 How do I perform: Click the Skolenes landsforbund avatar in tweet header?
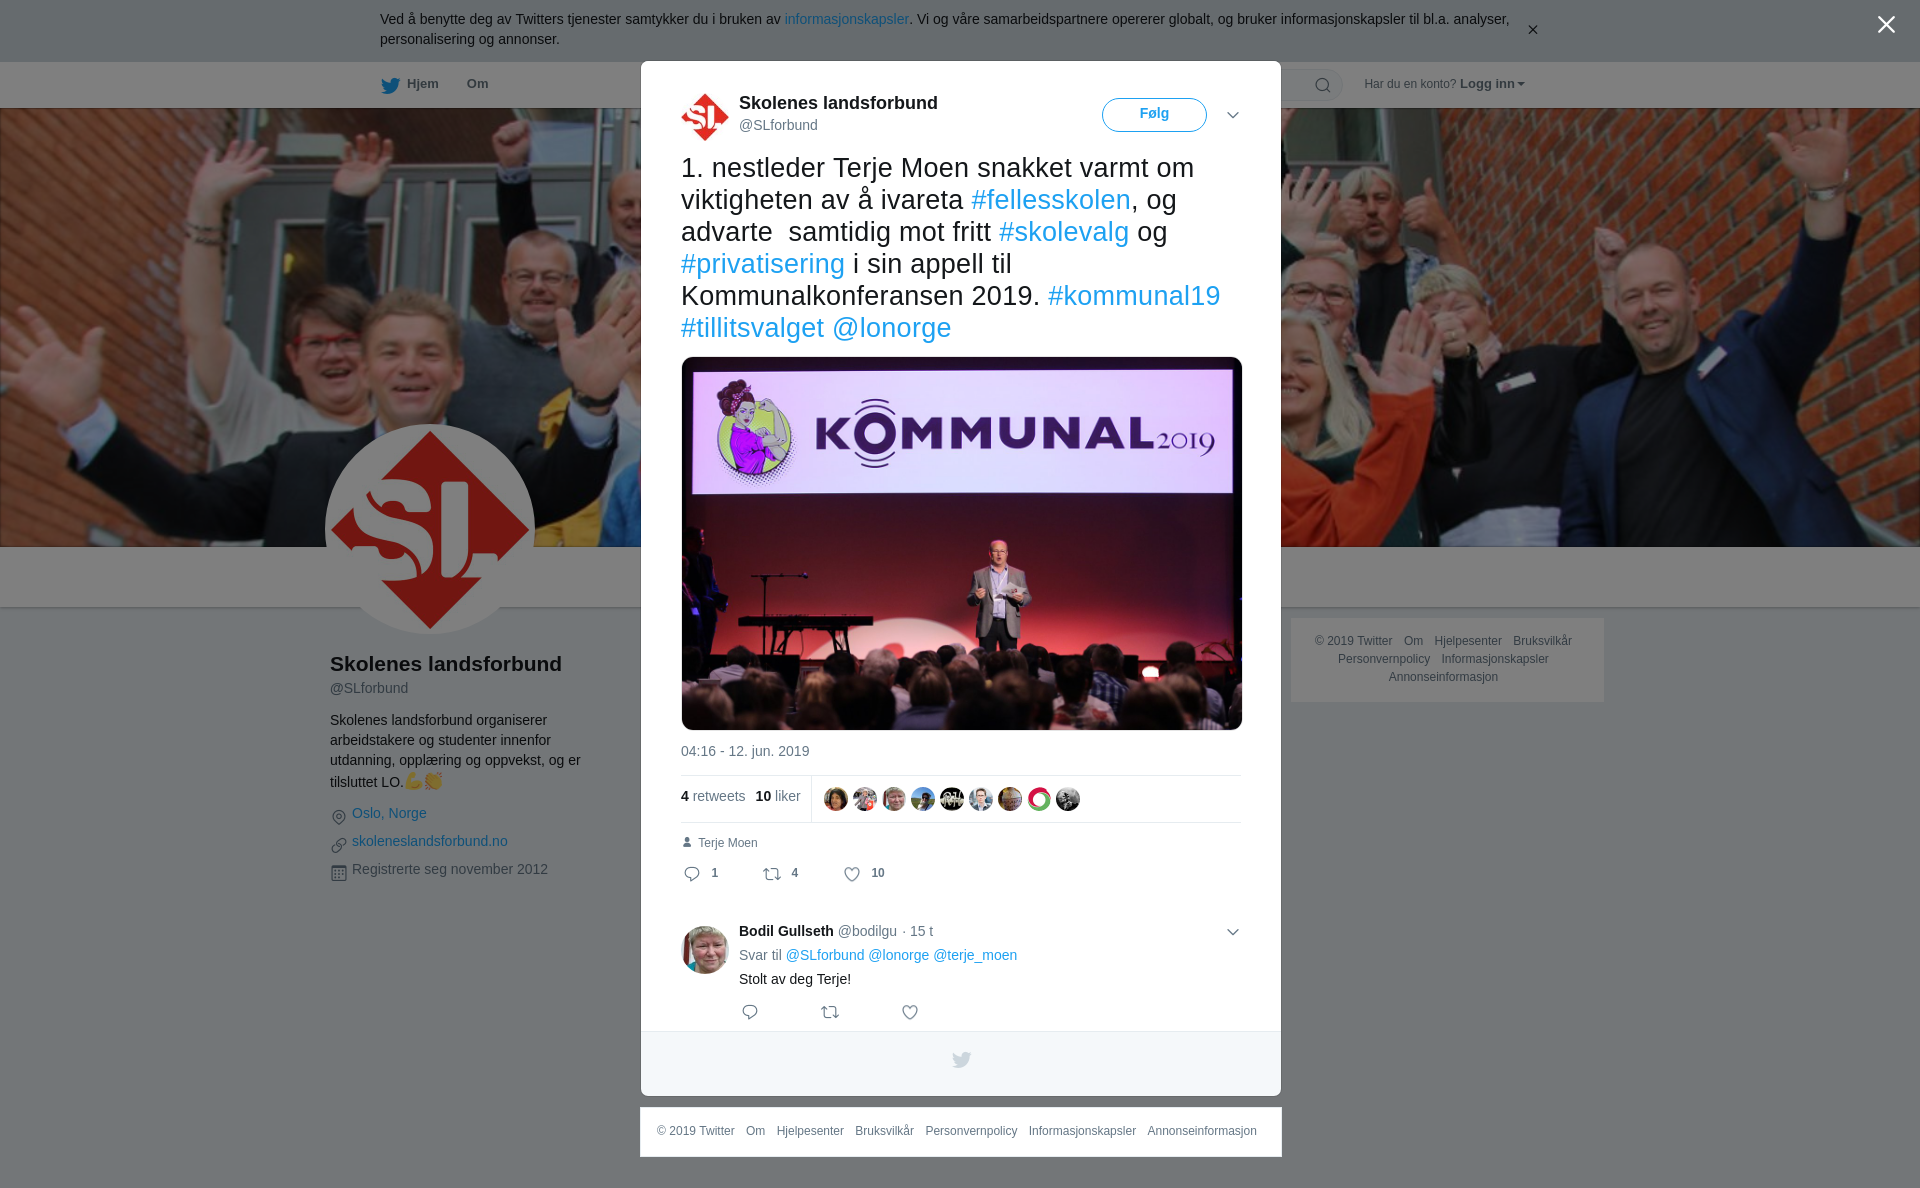click(x=705, y=117)
